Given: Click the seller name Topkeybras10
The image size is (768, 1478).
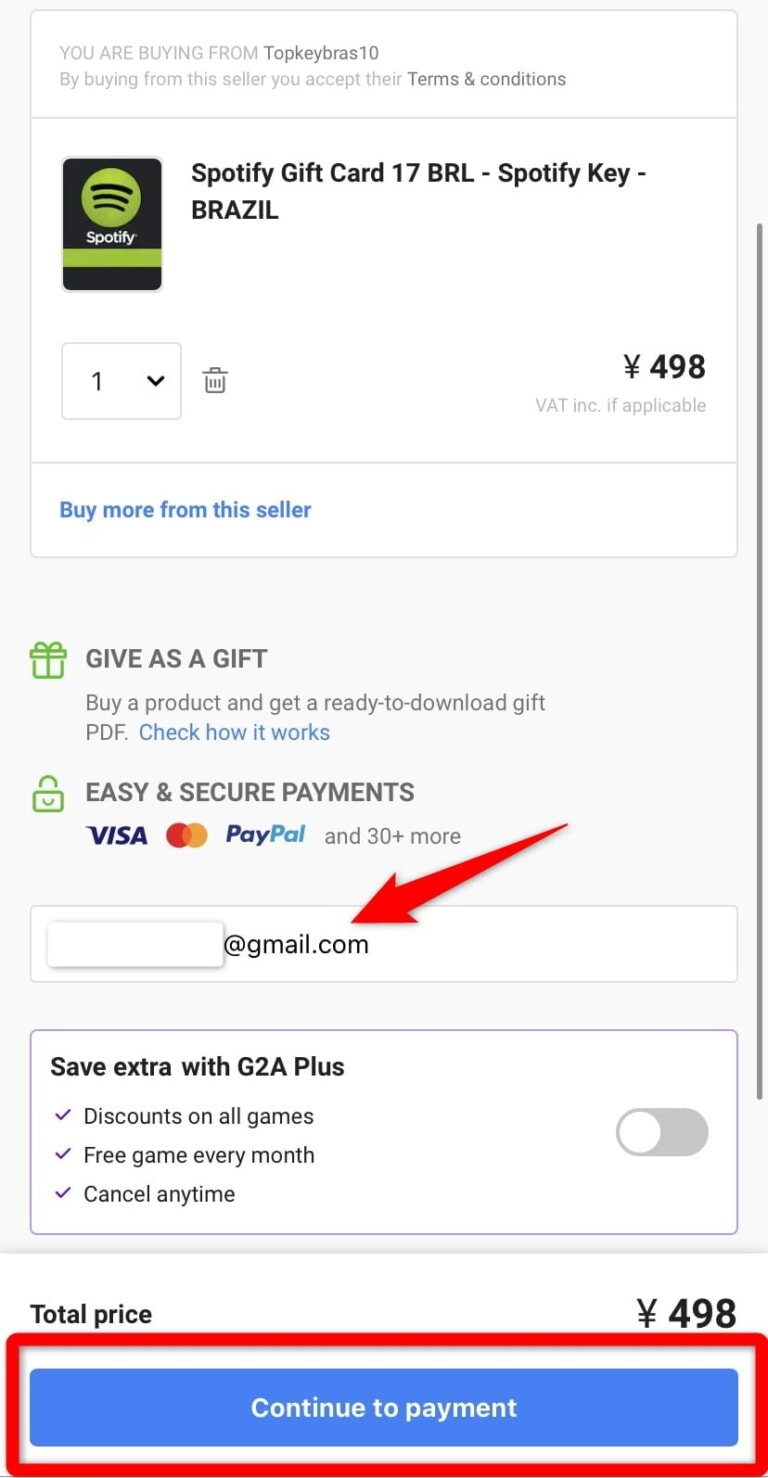Looking at the screenshot, I should click(321, 53).
